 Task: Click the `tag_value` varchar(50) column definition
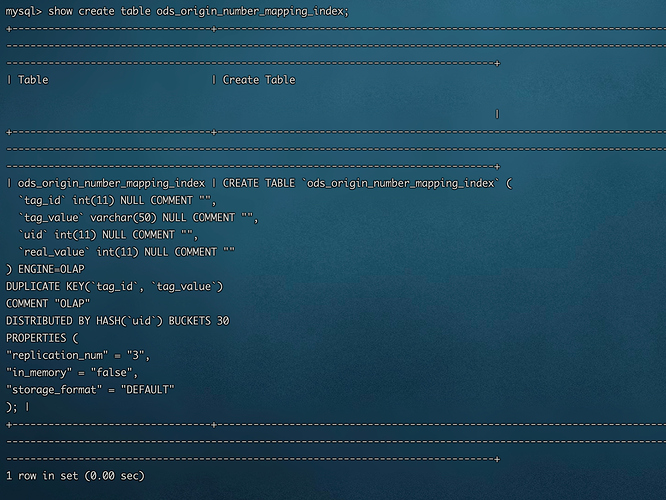pyautogui.click(x=139, y=218)
